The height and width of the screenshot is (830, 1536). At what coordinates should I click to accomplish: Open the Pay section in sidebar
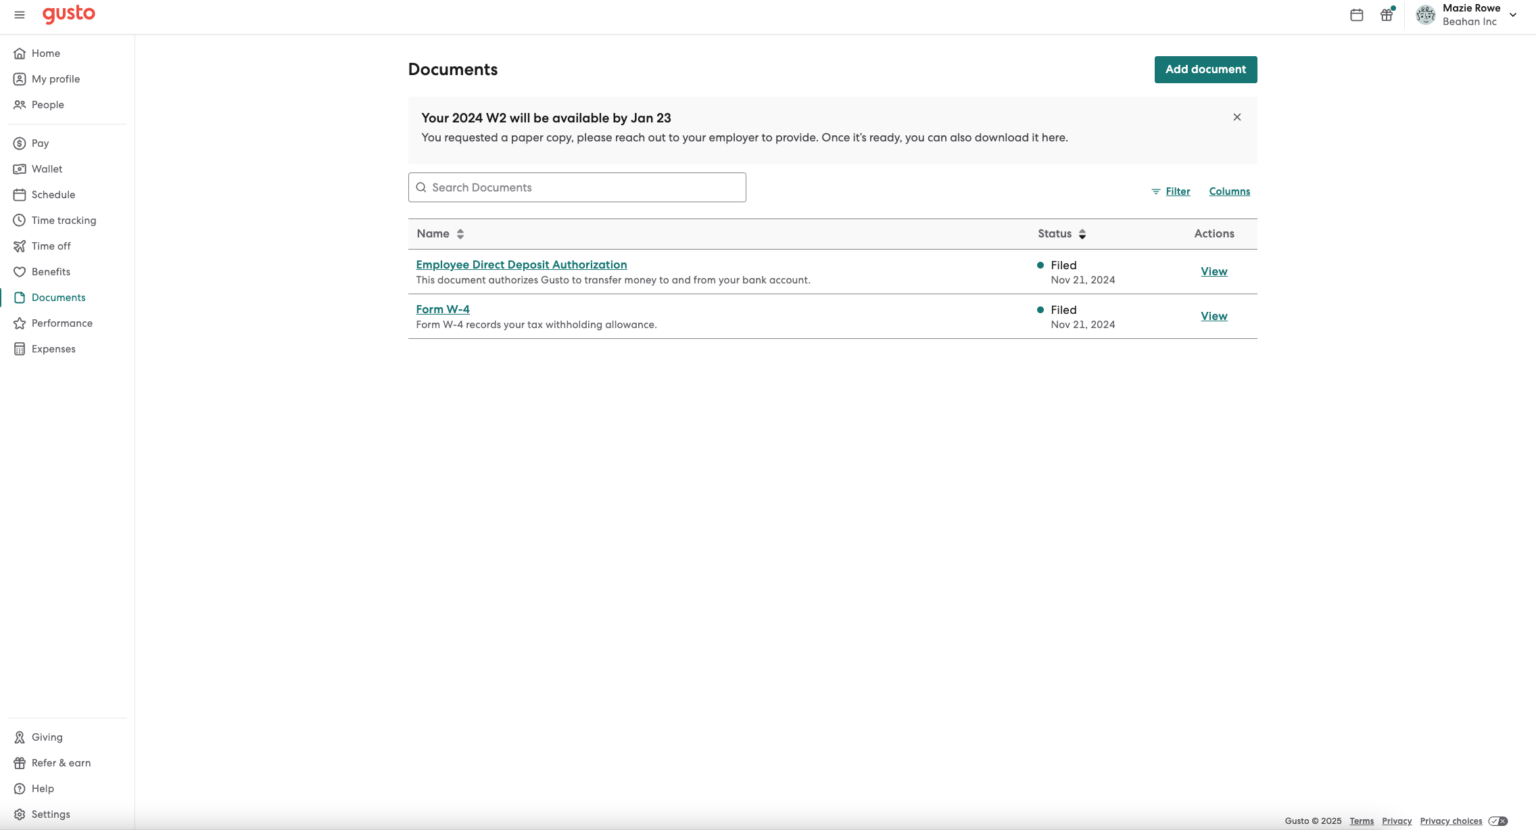pyautogui.click(x=39, y=142)
